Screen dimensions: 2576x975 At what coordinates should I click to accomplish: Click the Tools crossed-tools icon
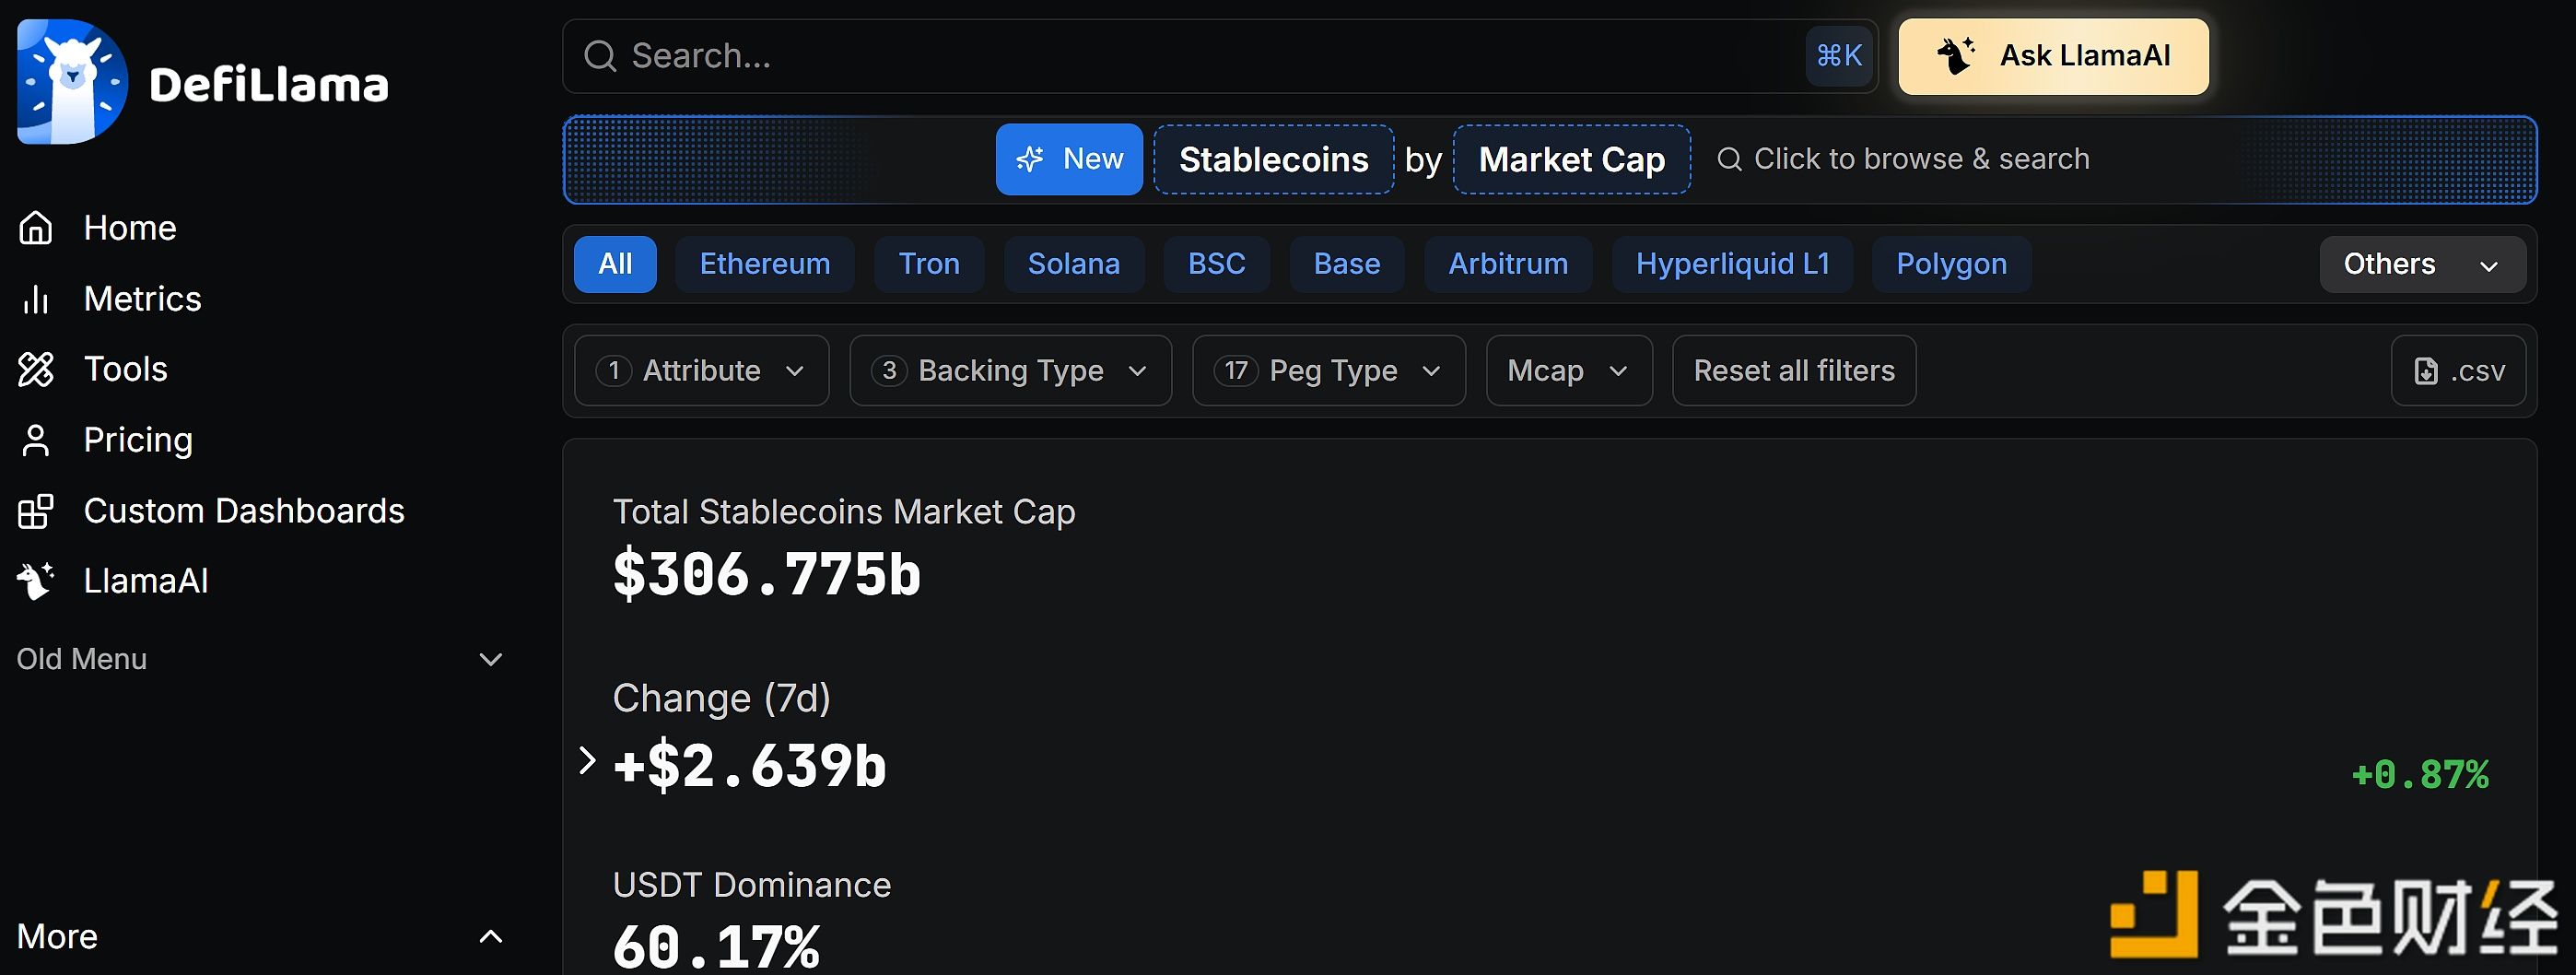pyautogui.click(x=36, y=369)
